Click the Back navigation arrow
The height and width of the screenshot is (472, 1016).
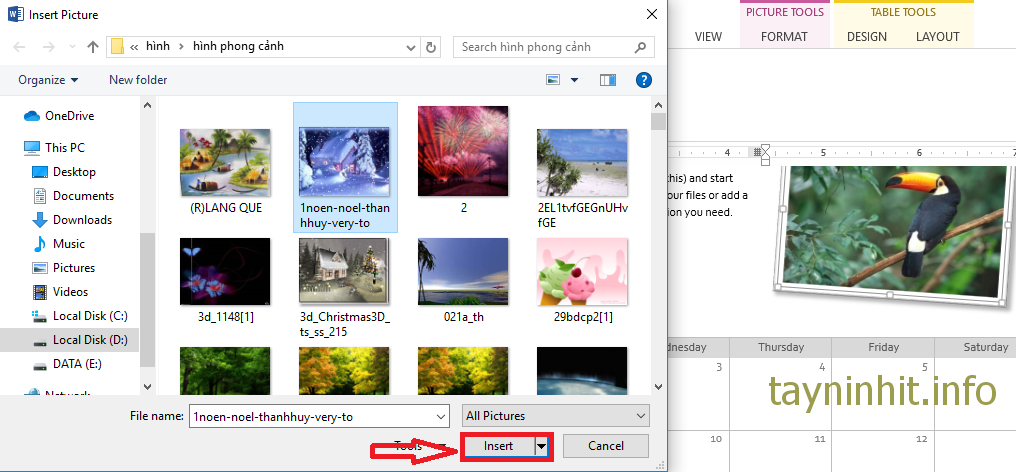pyautogui.click(x=20, y=47)
